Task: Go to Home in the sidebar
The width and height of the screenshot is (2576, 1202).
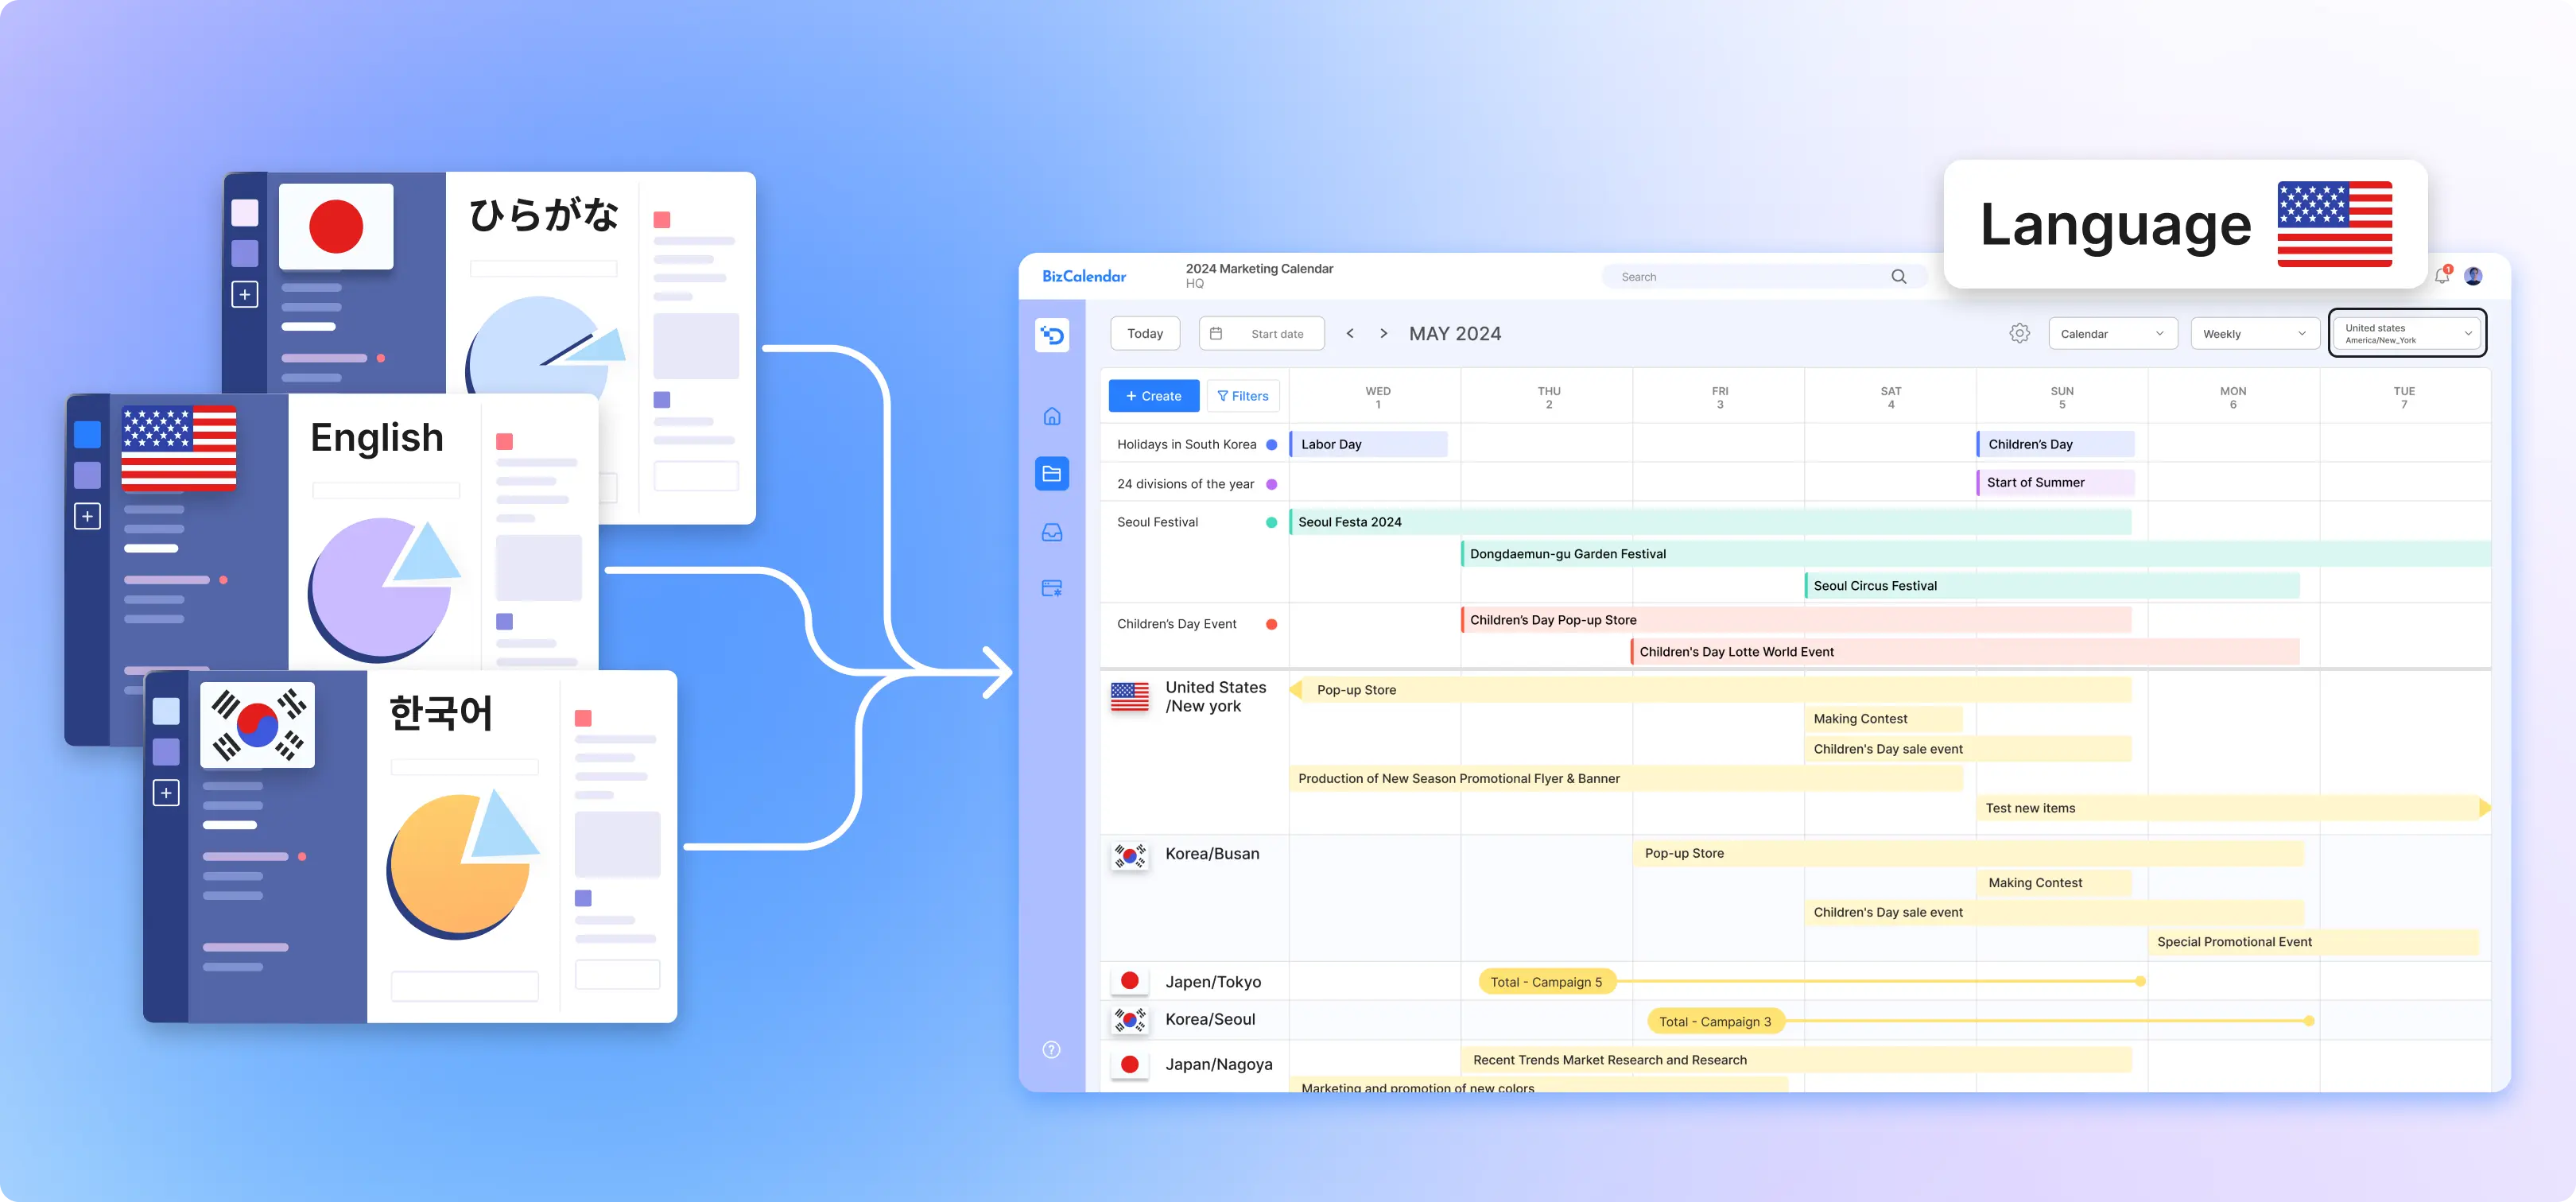Action: click(x=1052, y=416)
